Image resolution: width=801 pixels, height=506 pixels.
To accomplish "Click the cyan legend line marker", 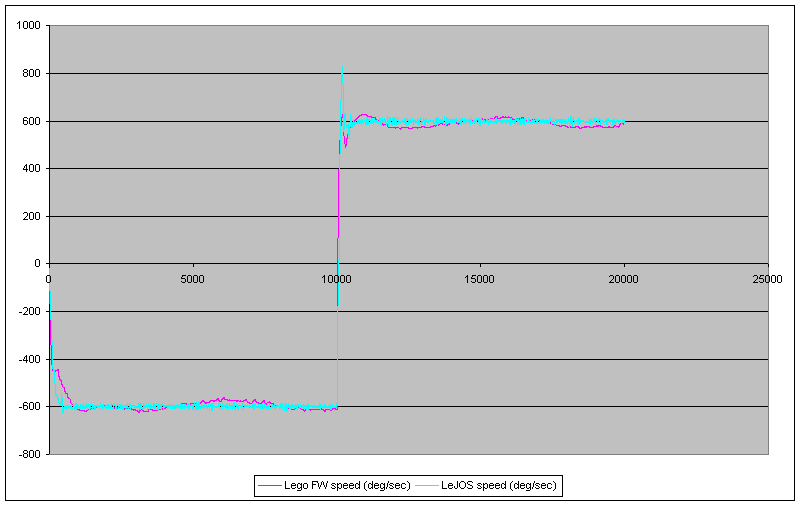I will click(x=427, y=486).
